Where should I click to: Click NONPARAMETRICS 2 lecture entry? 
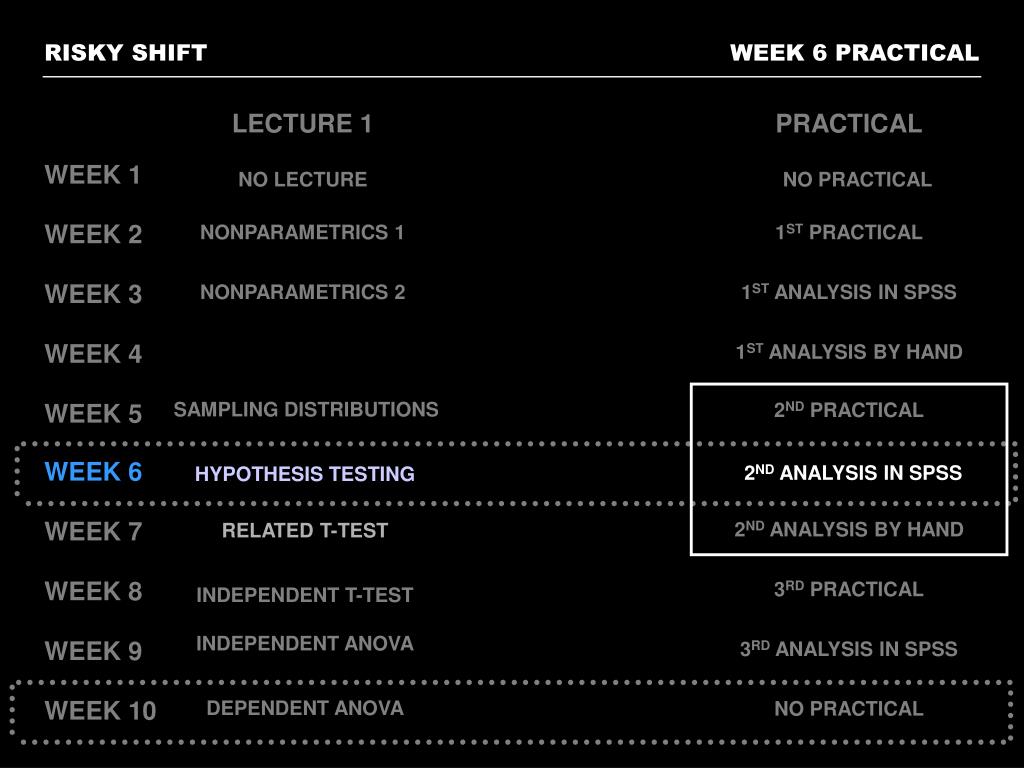[x=303, y=292]
